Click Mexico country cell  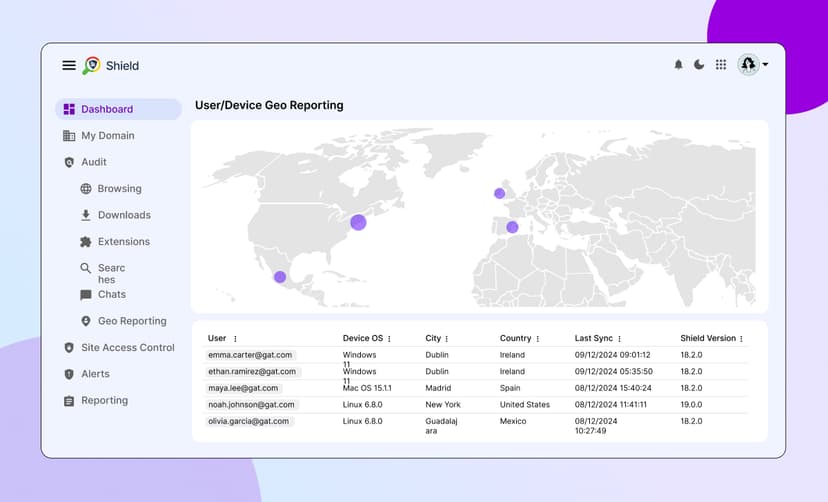pyautogui.click(x=513, y=421)
